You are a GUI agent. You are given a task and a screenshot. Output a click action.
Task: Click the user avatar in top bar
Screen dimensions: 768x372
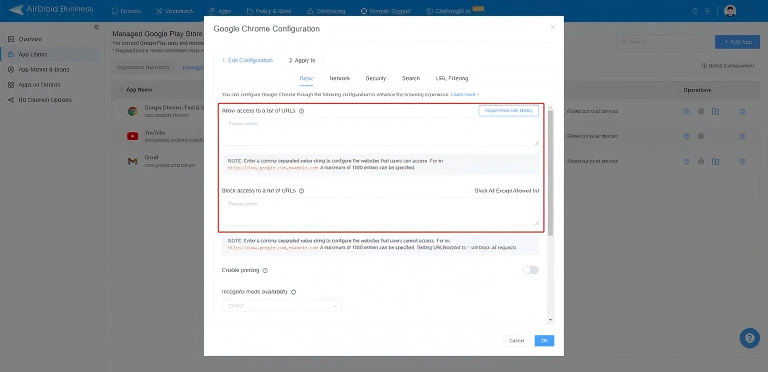(x=730, y=11)
